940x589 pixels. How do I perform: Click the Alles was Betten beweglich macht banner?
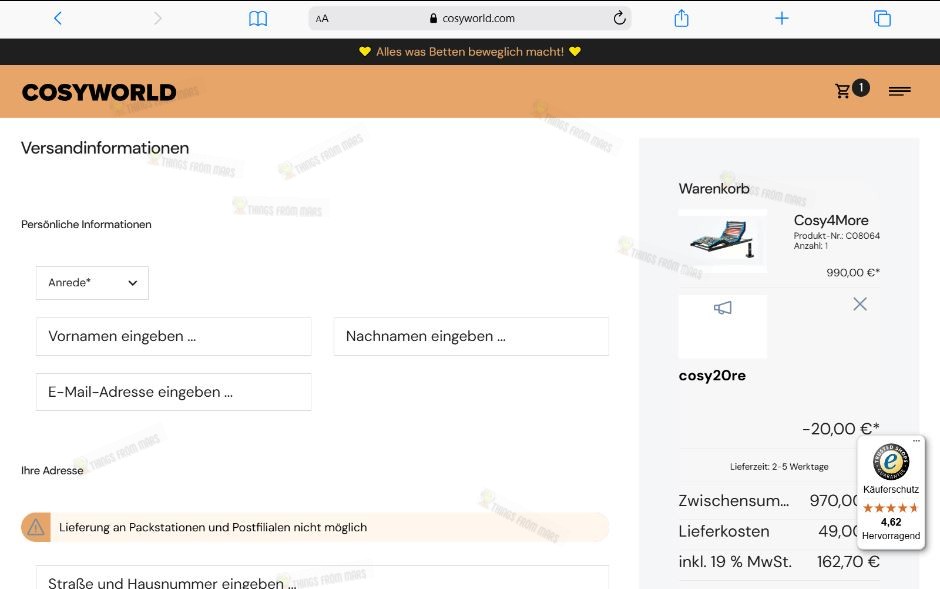coord(470,51)
